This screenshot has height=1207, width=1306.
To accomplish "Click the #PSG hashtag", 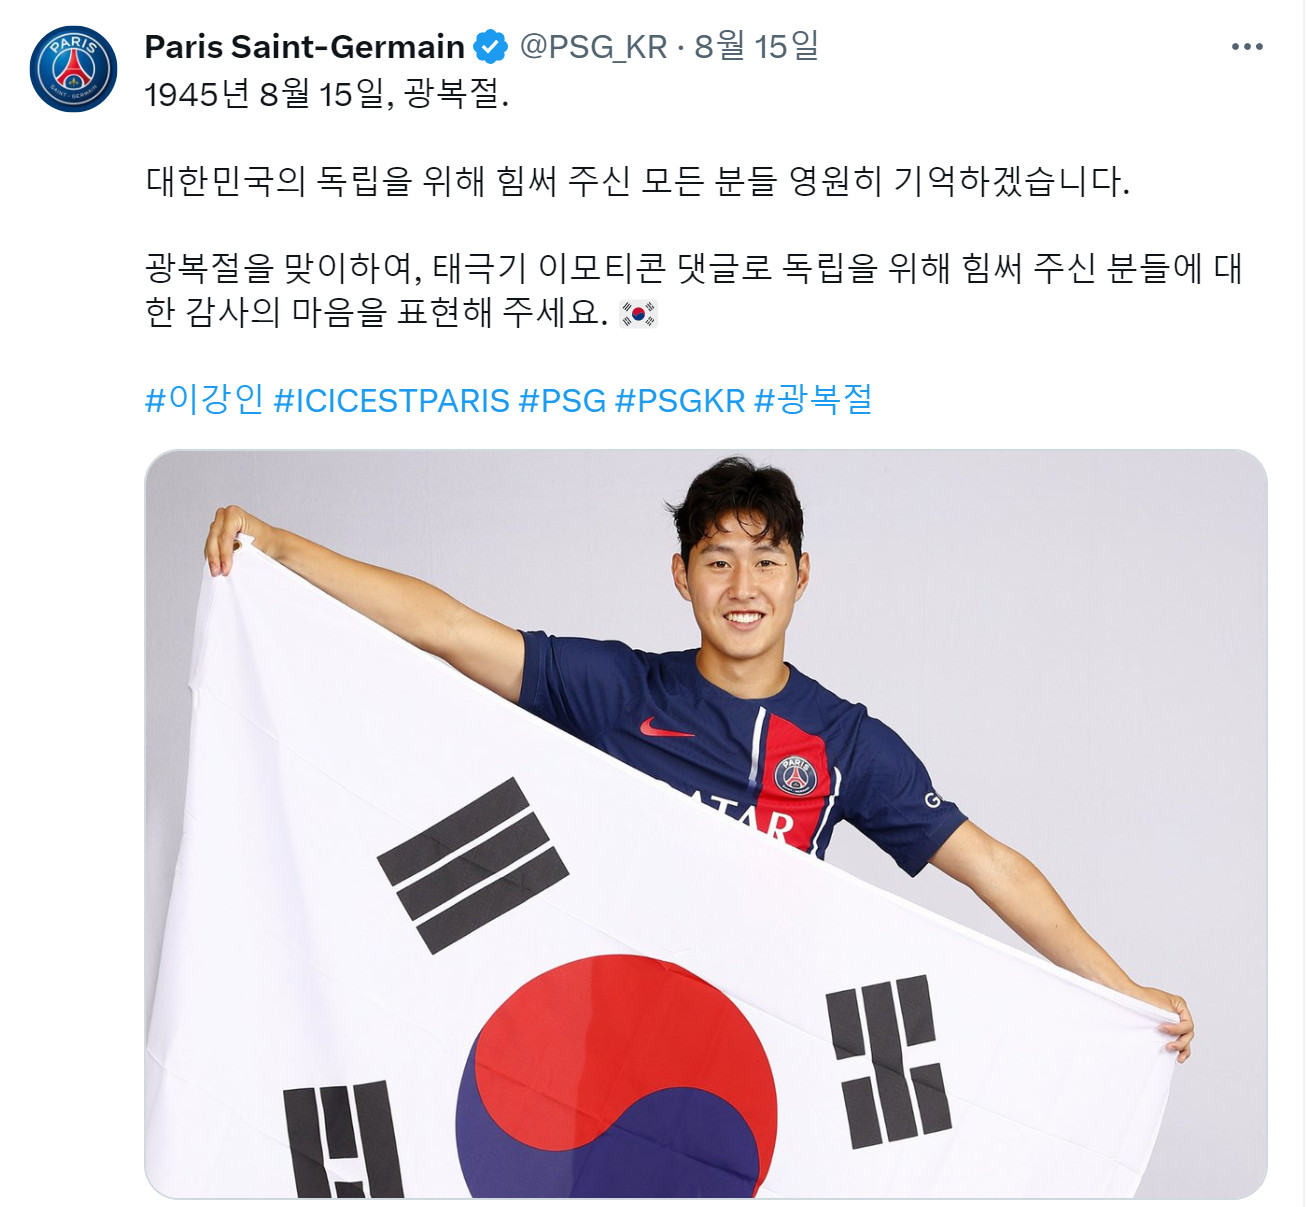I will (x=562, y=400).
